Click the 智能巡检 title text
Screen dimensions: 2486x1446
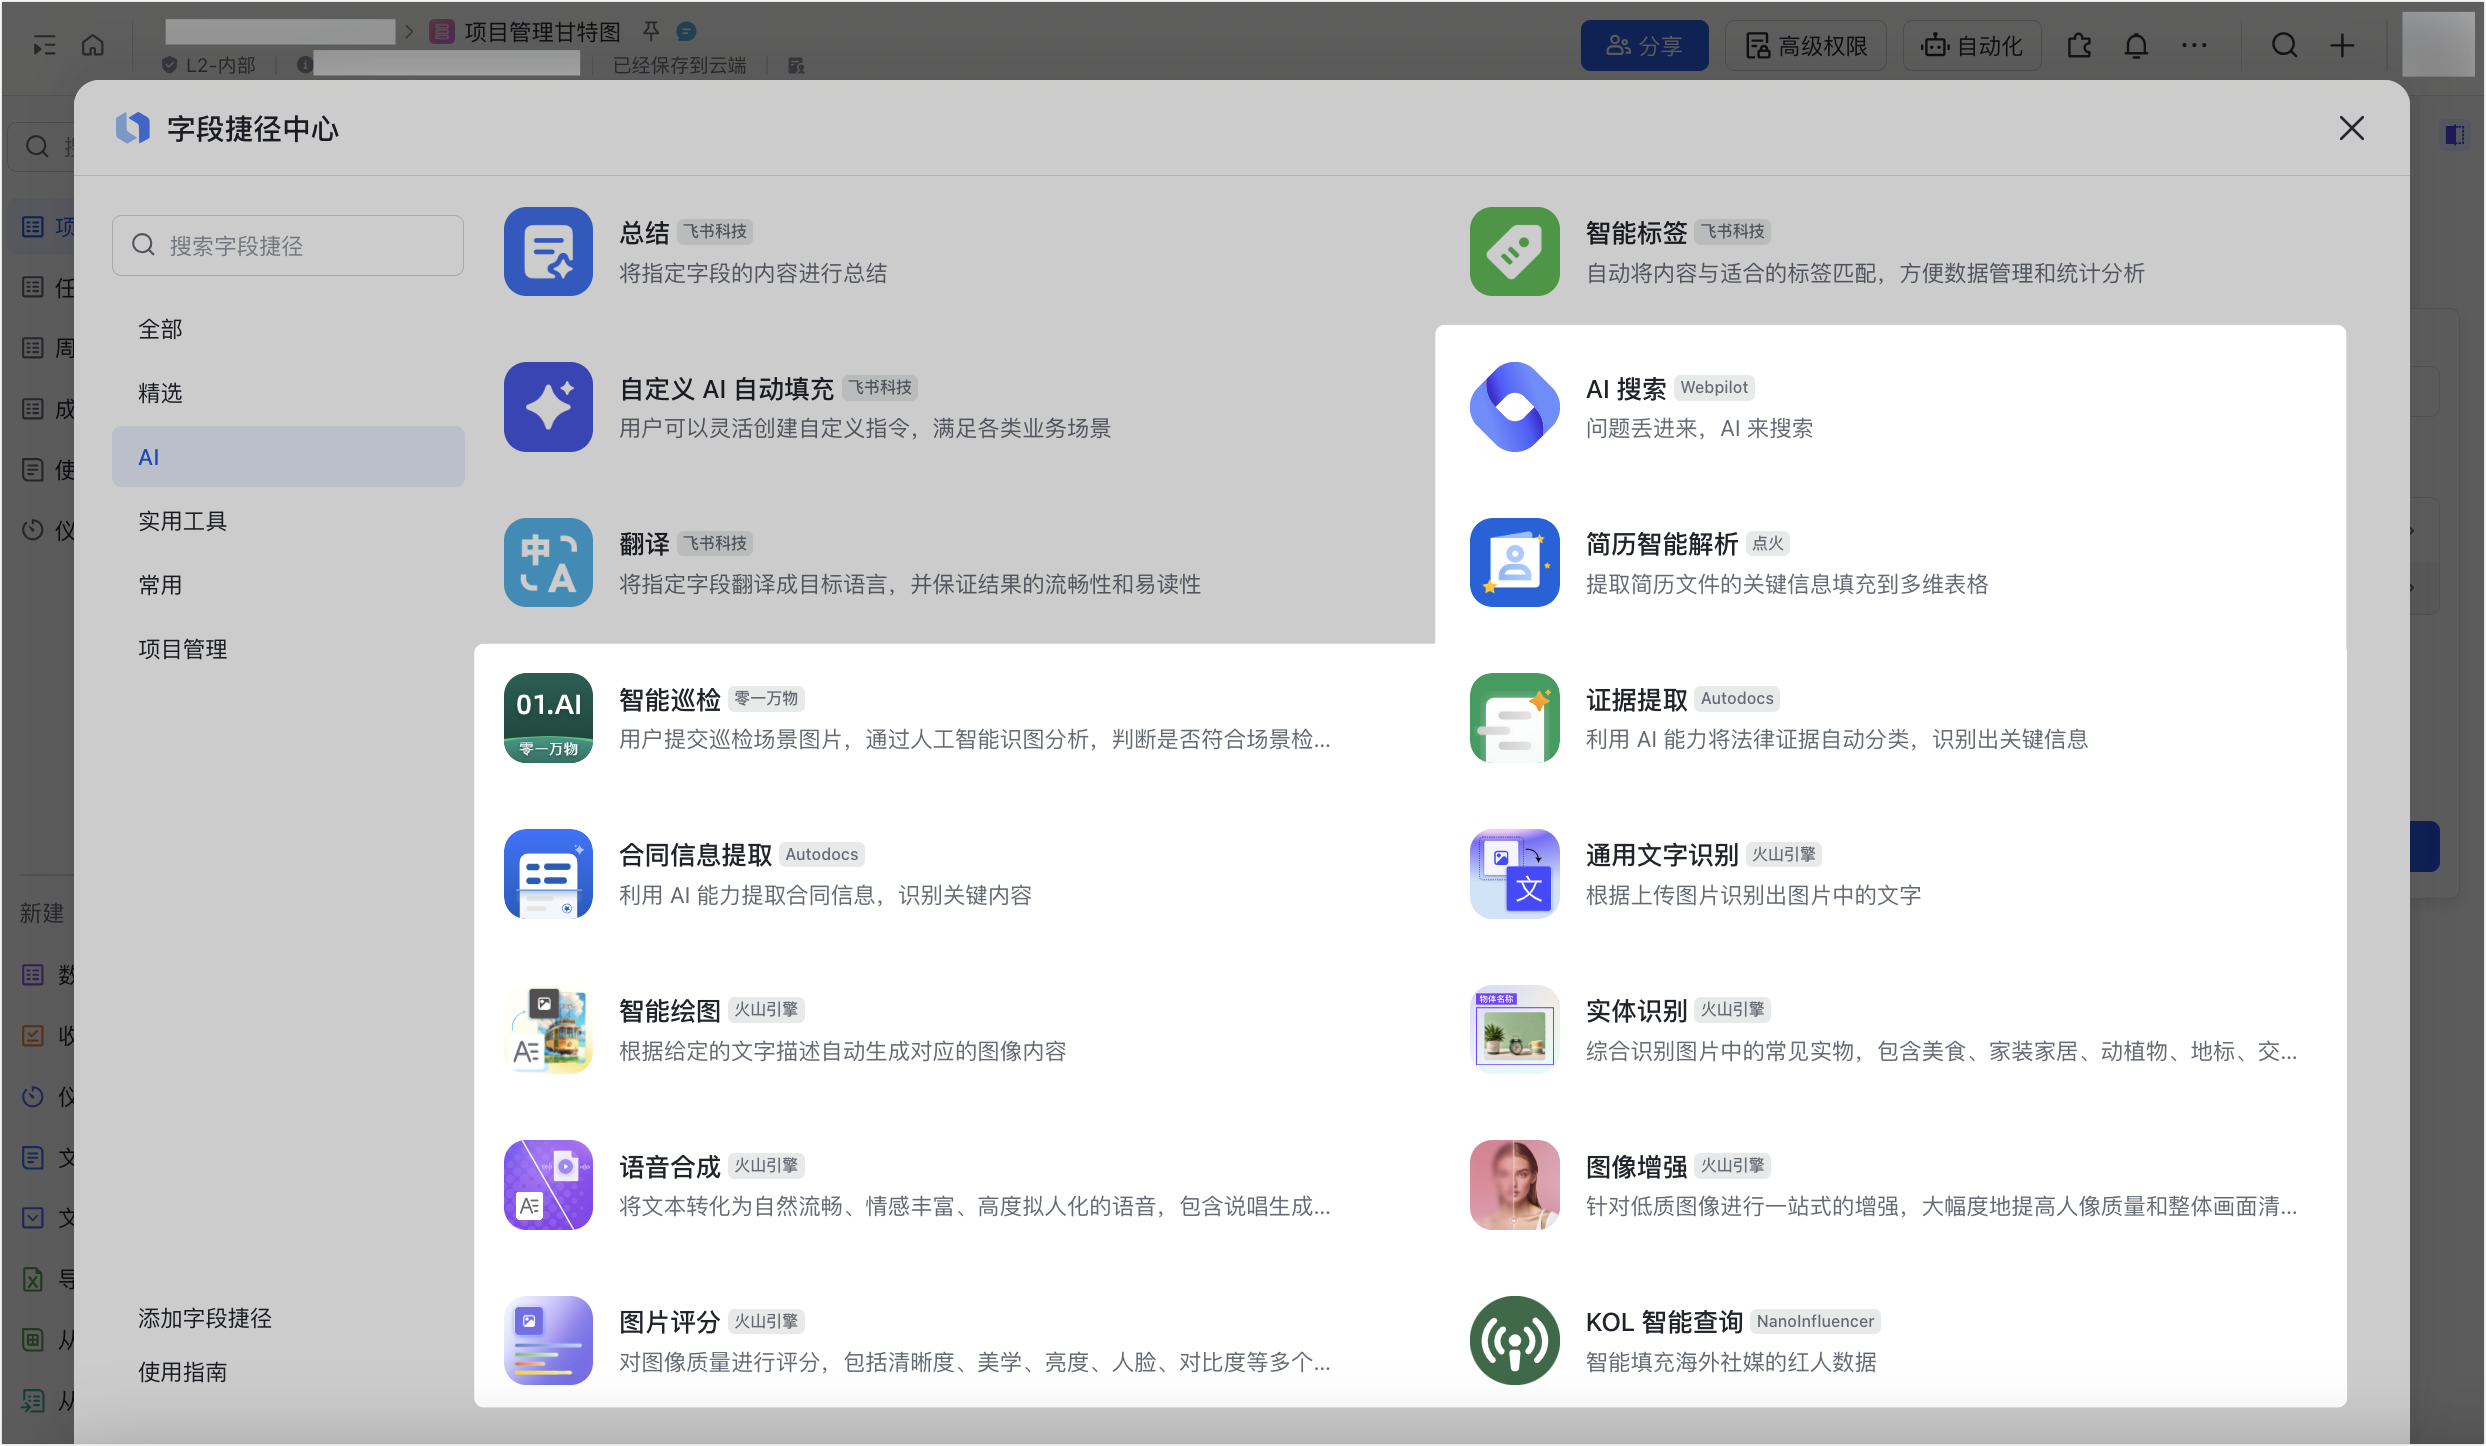(x=669, y=699)
